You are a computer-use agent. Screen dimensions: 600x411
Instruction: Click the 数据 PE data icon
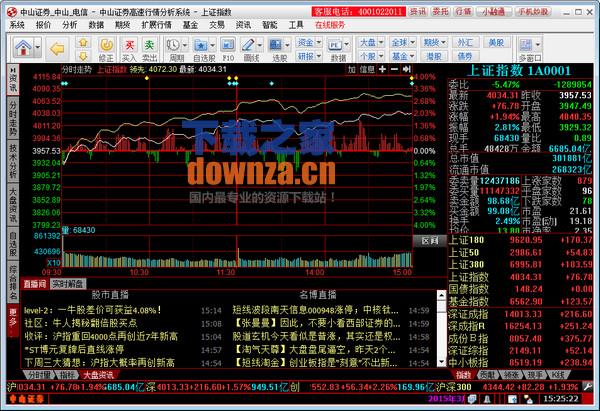point(335,45)
